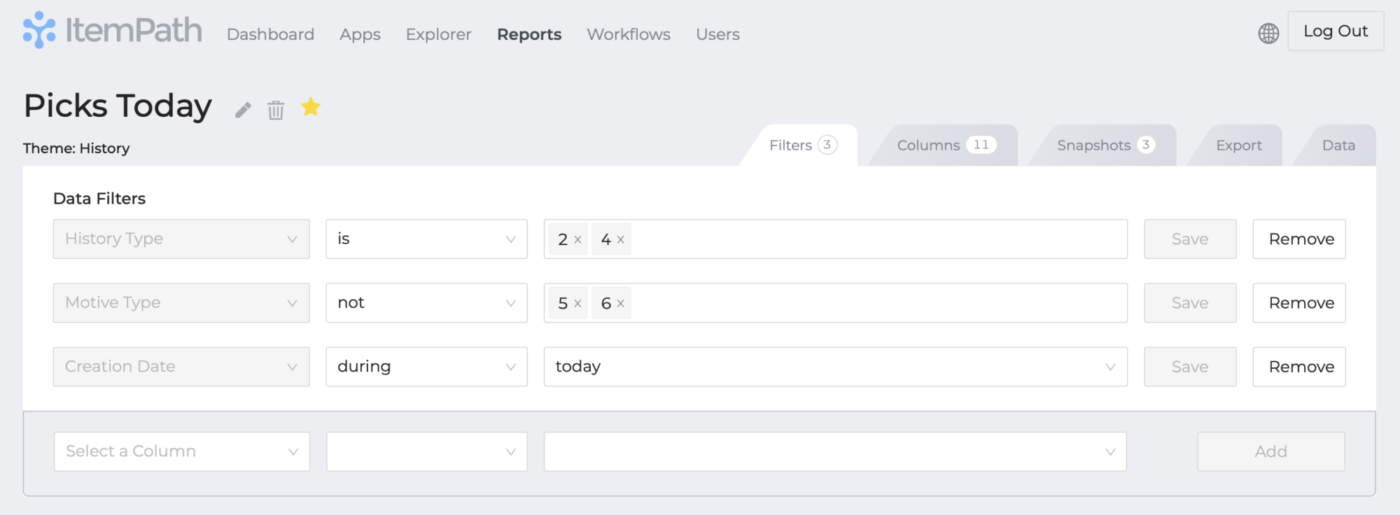Open the 'during' operator dropdown
The height and width of the screenshot is (515, 1400).
[x=426, y=367]
